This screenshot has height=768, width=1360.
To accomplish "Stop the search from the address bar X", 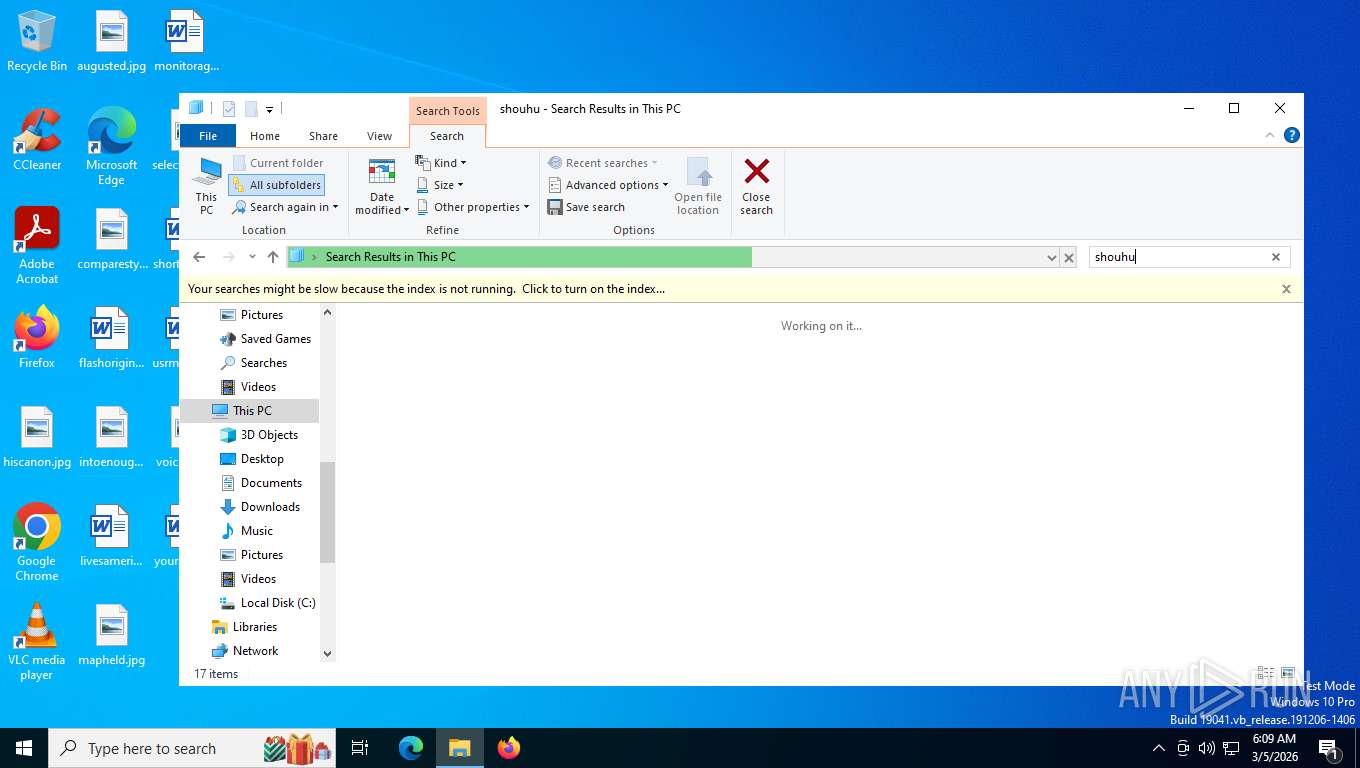I will click(x=1069, y=257).
